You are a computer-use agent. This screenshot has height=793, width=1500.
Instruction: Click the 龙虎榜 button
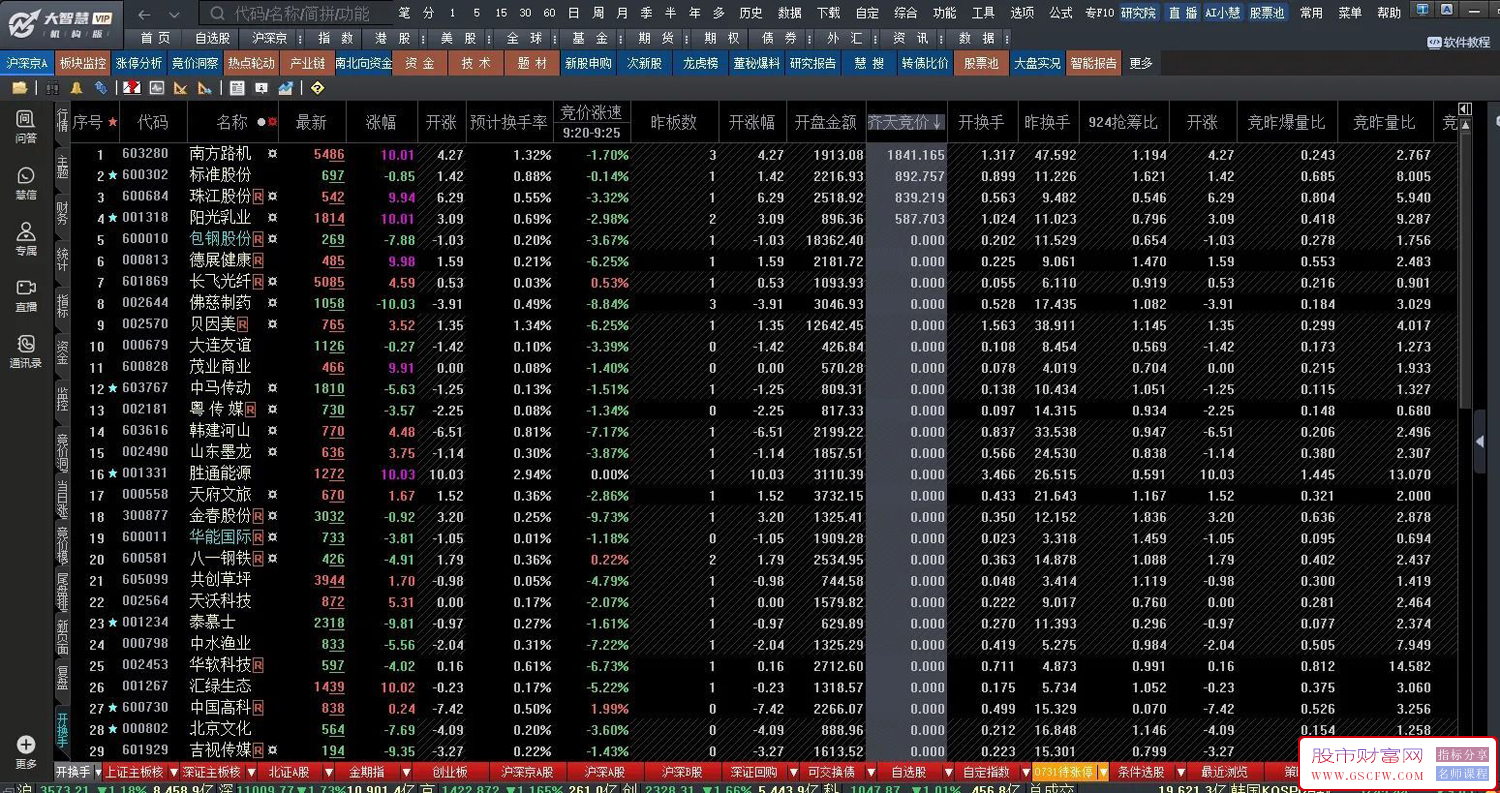(x=700, y=62)
